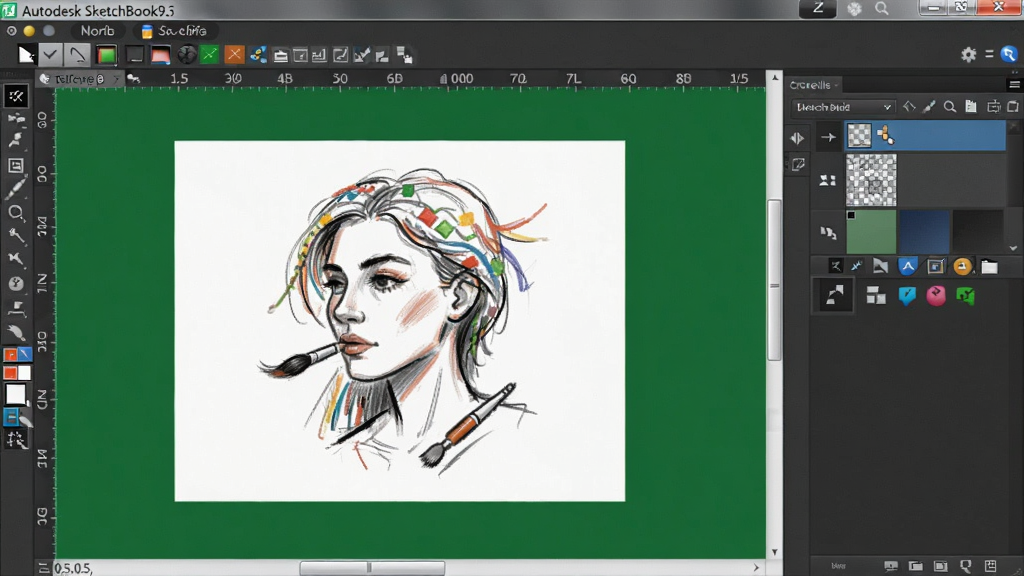Click the dark square icon in top toolbar
Image resolution: width=1024 pixels, height=576 pixels.
(135, 55)
